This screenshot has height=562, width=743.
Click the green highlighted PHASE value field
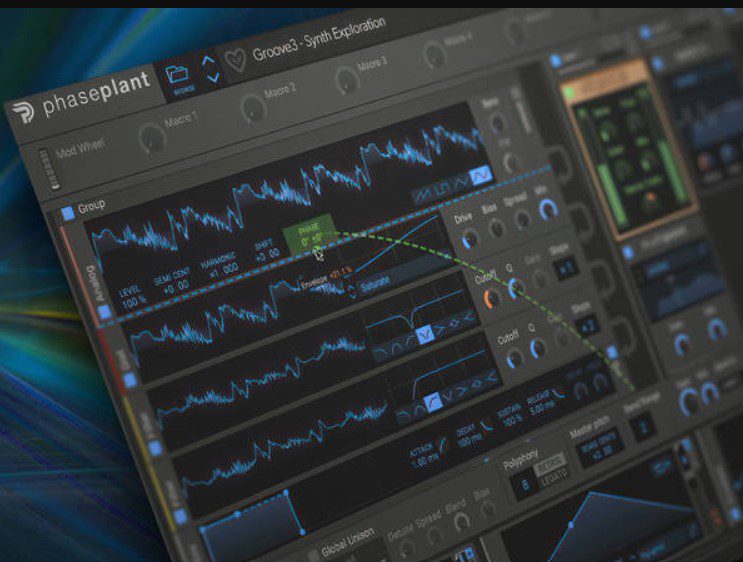[x=311, y=233]
